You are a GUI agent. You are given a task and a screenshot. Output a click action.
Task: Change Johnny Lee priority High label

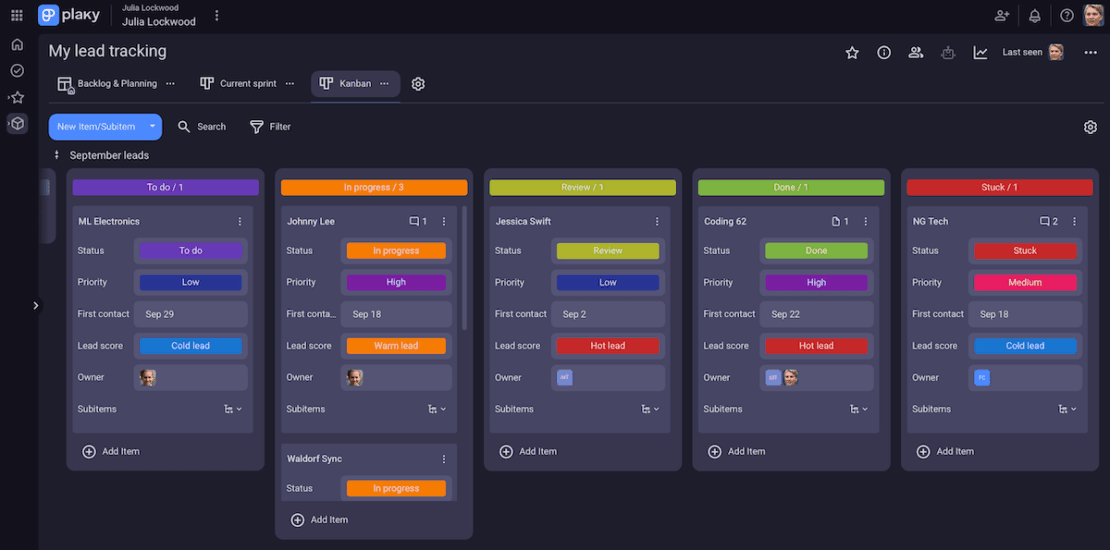coord(396,282)
